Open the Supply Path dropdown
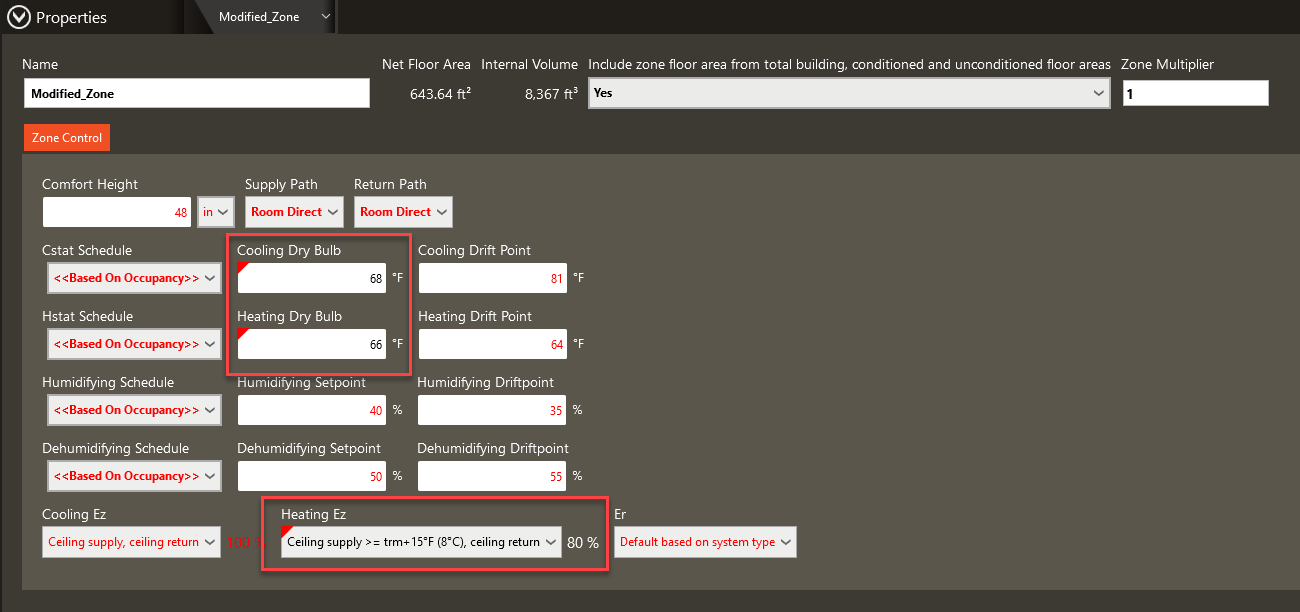 pos(294,212)
